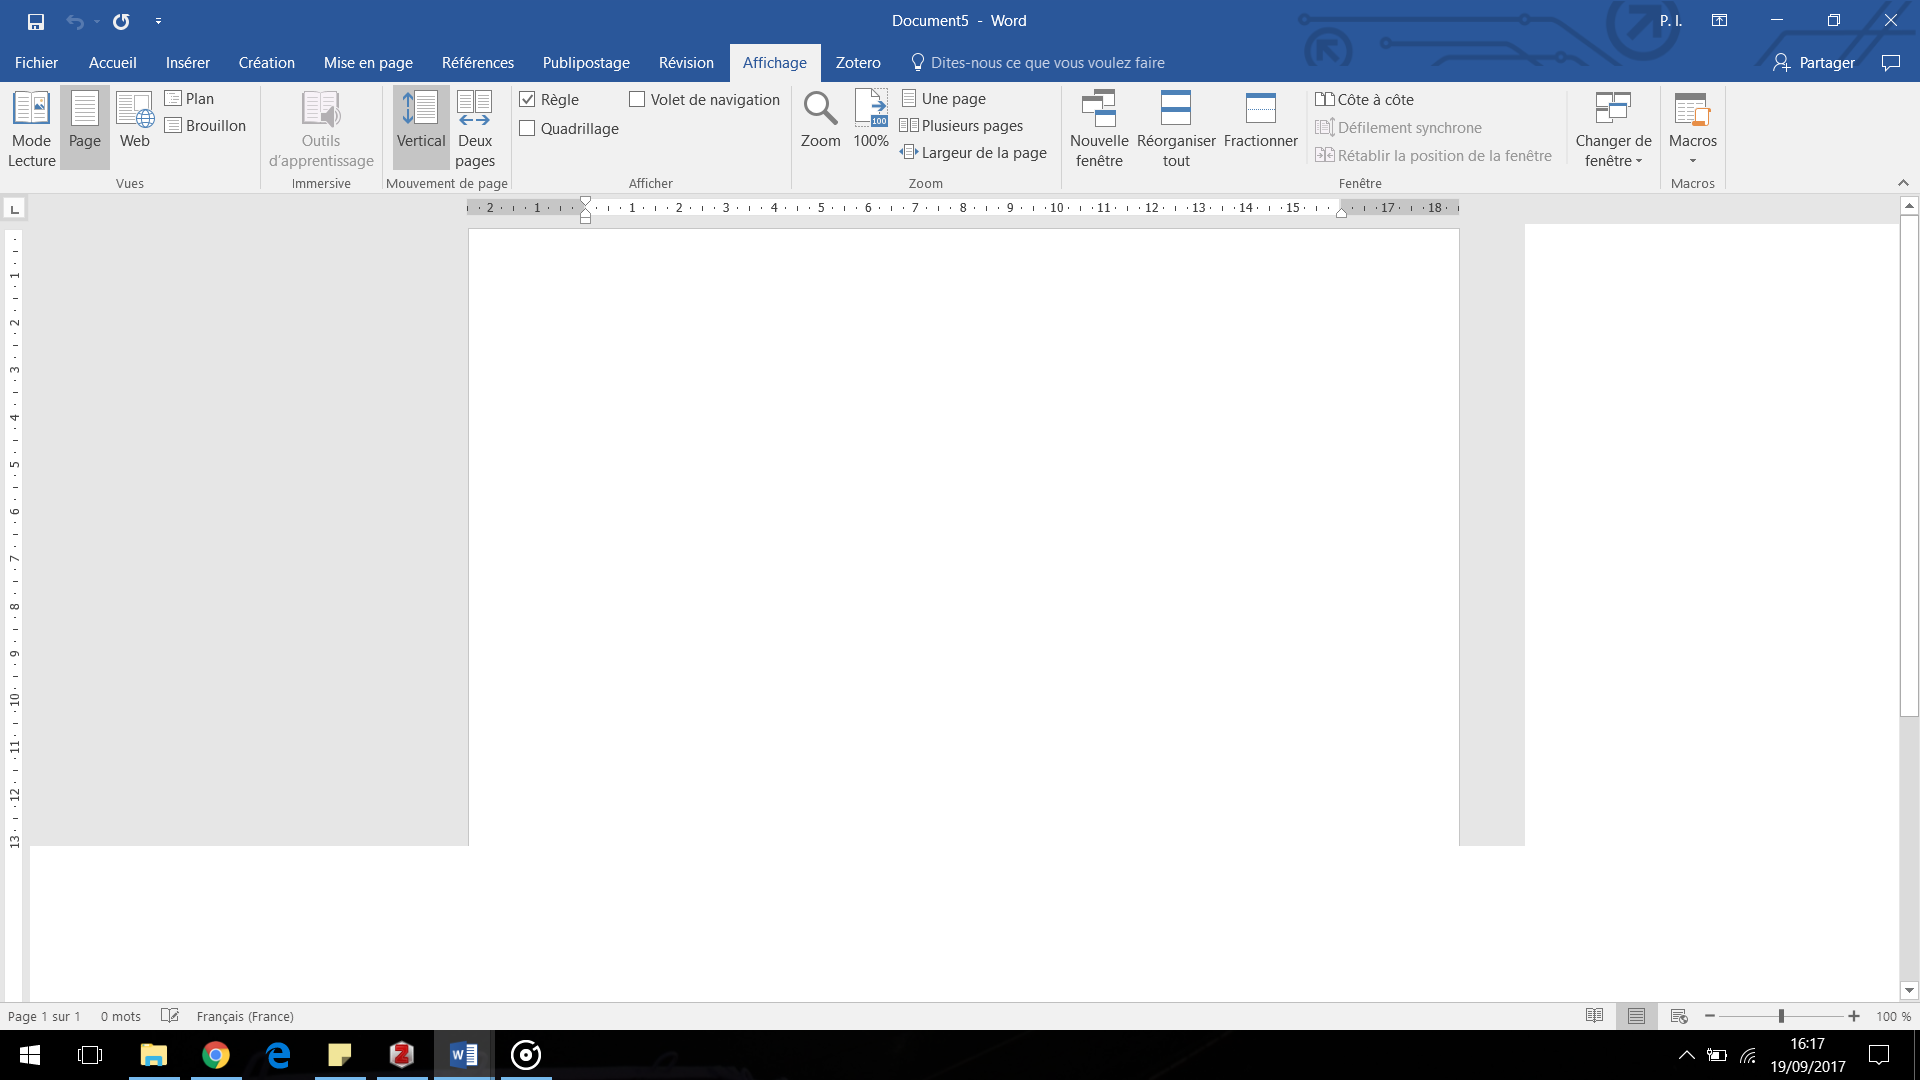Open the Fichier menu

[36, 62]
